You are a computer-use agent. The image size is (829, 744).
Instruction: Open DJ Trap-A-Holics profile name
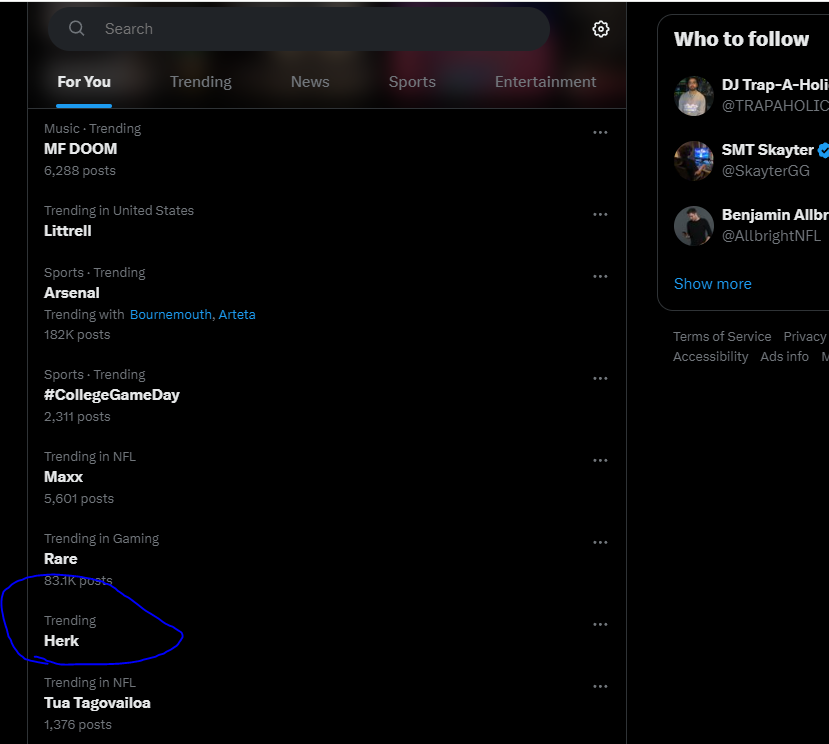tap(775, 85)
